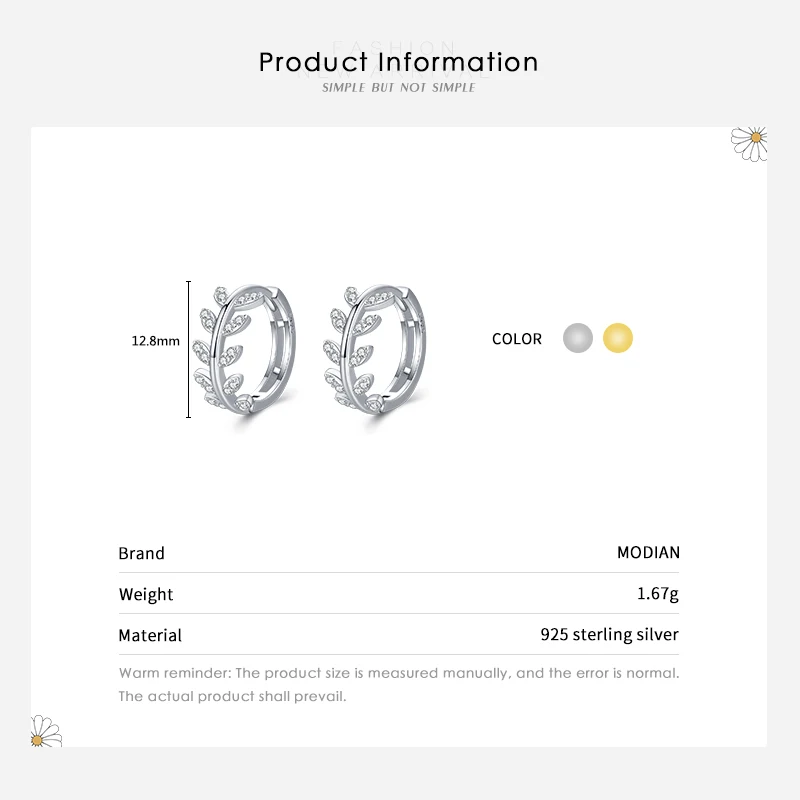Screen dimensions: 800x800
Task: Click the Warm reminder note text
Action: pos(398,673)
